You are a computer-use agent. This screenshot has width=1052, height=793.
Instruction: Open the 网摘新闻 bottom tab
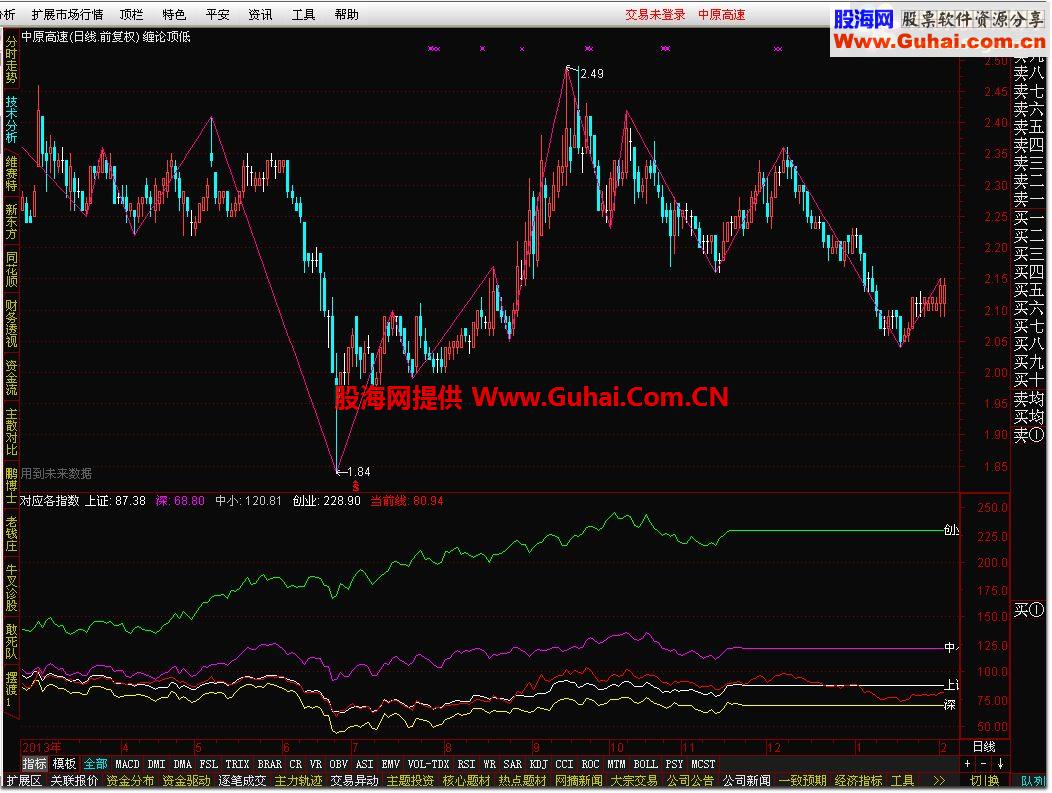[578, 781]
